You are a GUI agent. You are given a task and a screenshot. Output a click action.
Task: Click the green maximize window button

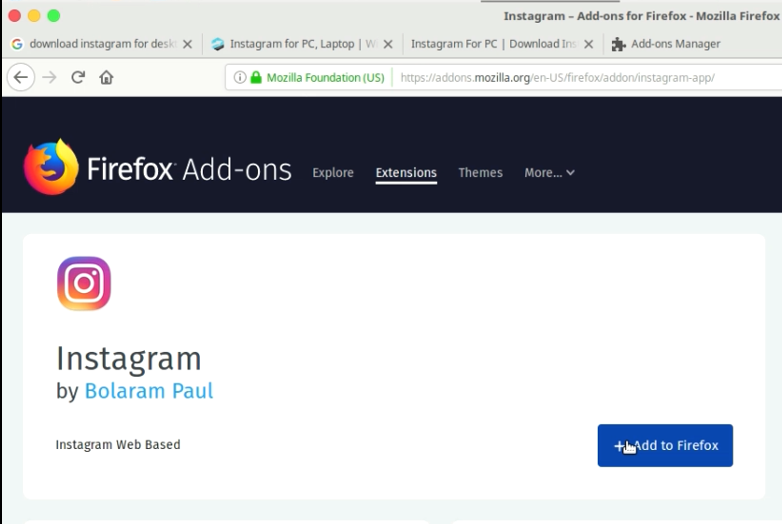[x=53, y=16]
